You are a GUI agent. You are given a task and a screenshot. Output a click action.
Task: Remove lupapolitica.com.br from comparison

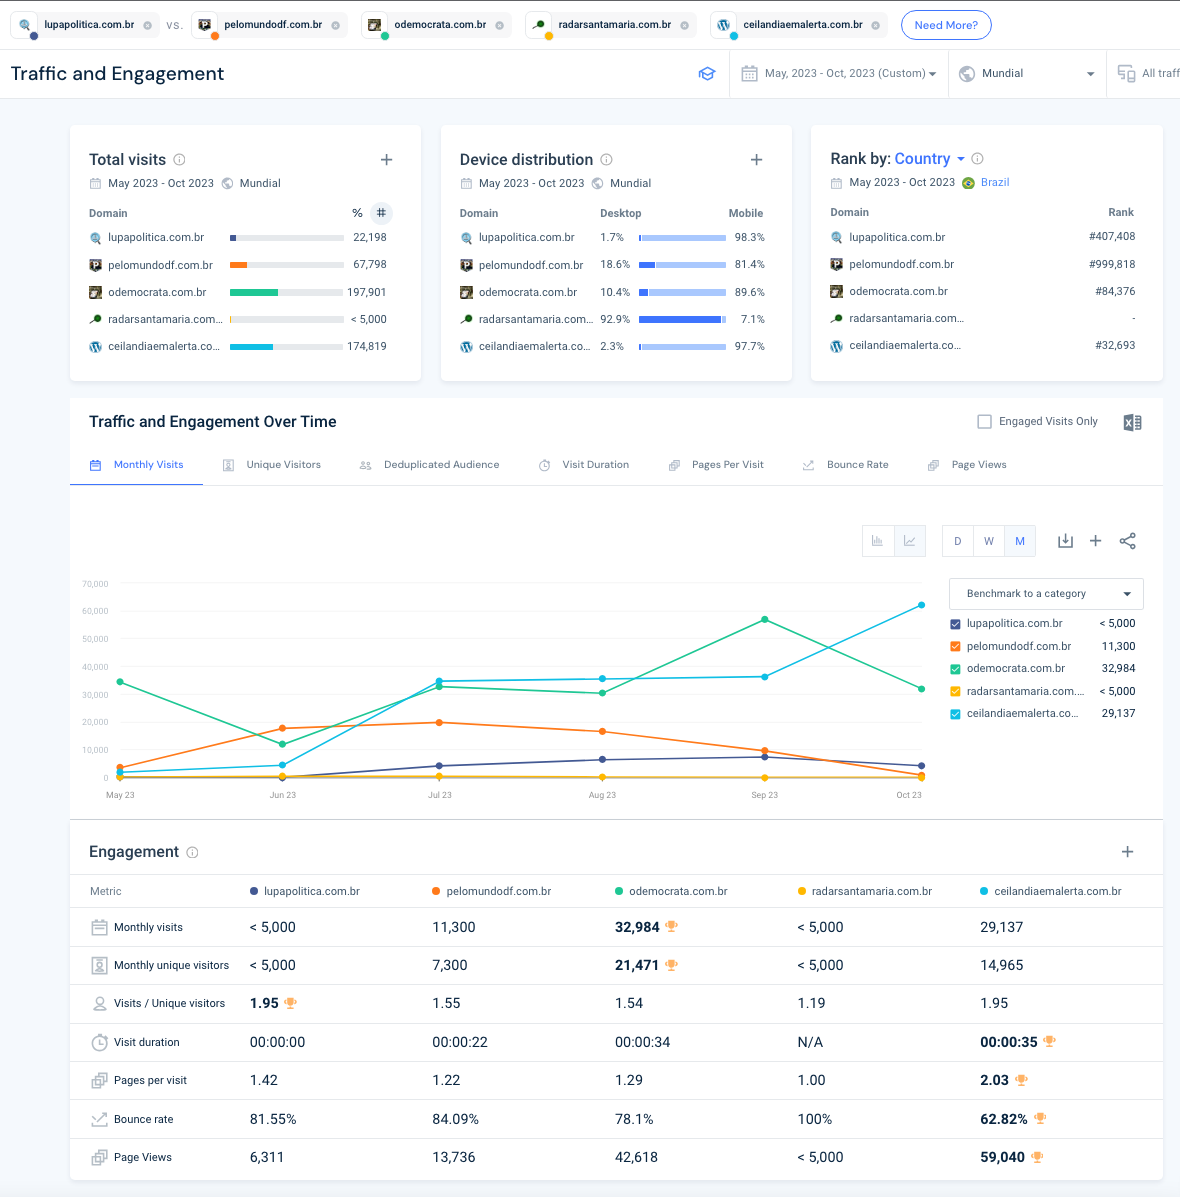pyautogui.click(x=148, y=25)
